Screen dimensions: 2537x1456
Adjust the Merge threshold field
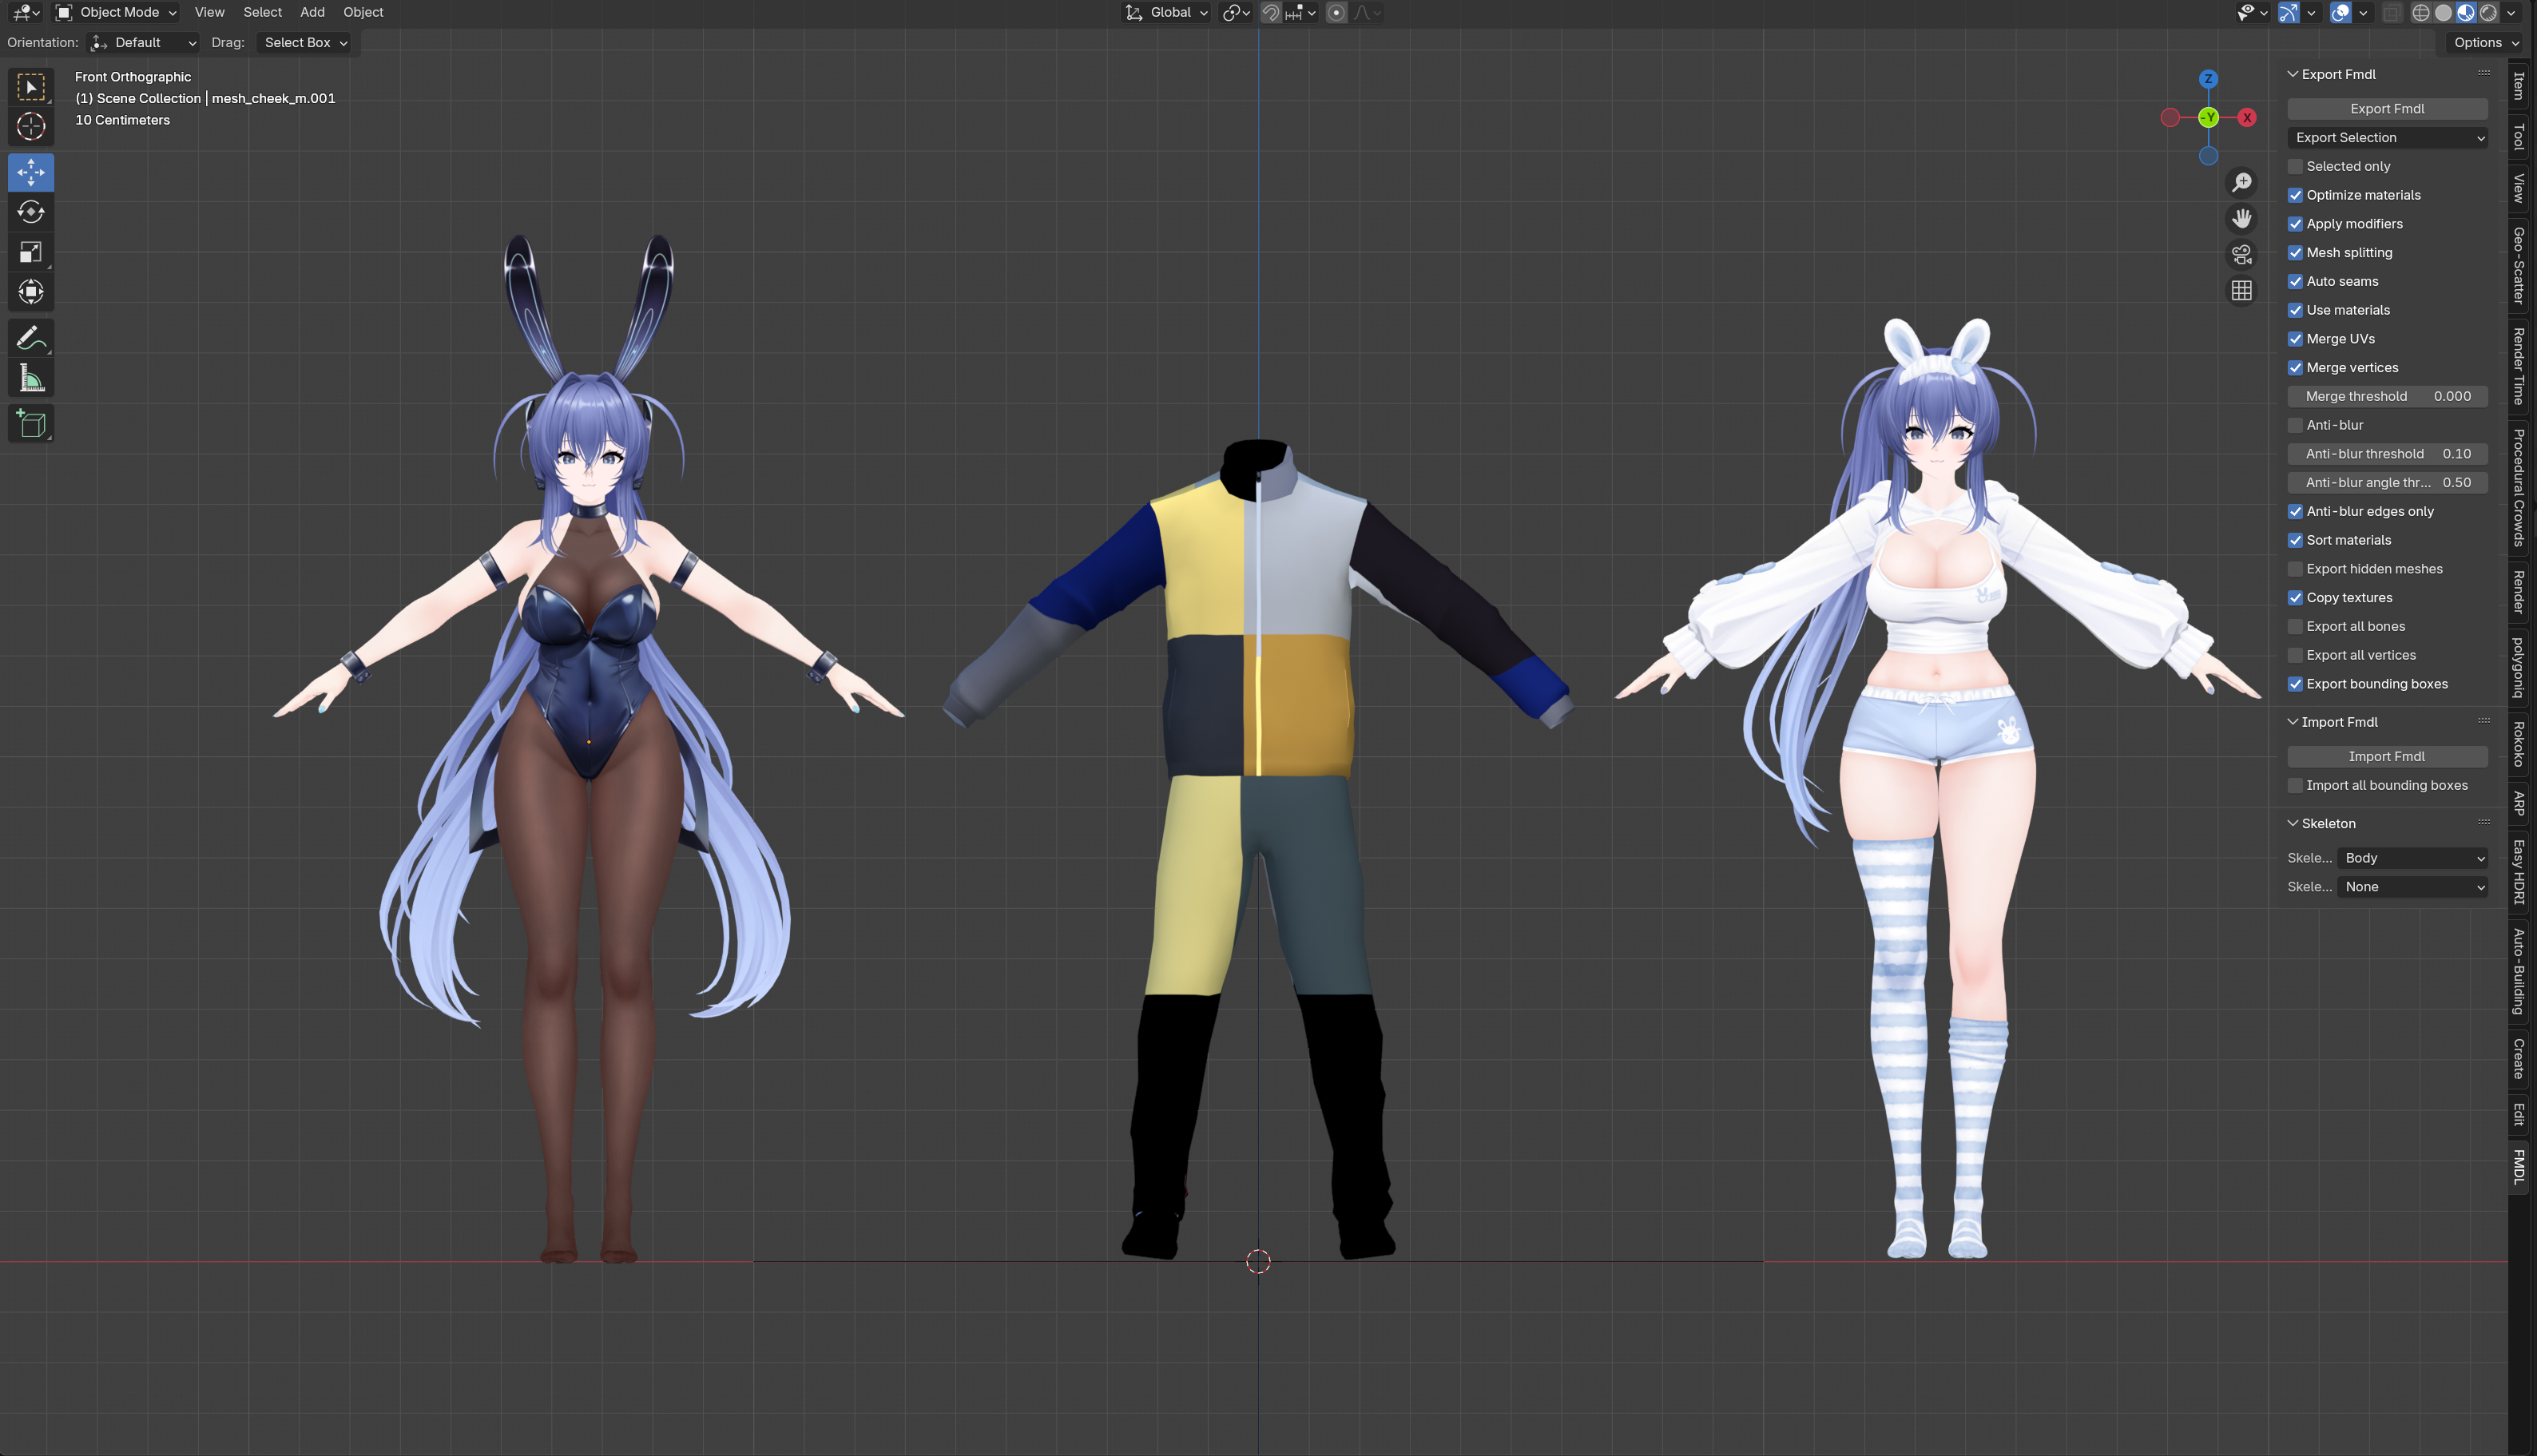(x=2387, y=397)
